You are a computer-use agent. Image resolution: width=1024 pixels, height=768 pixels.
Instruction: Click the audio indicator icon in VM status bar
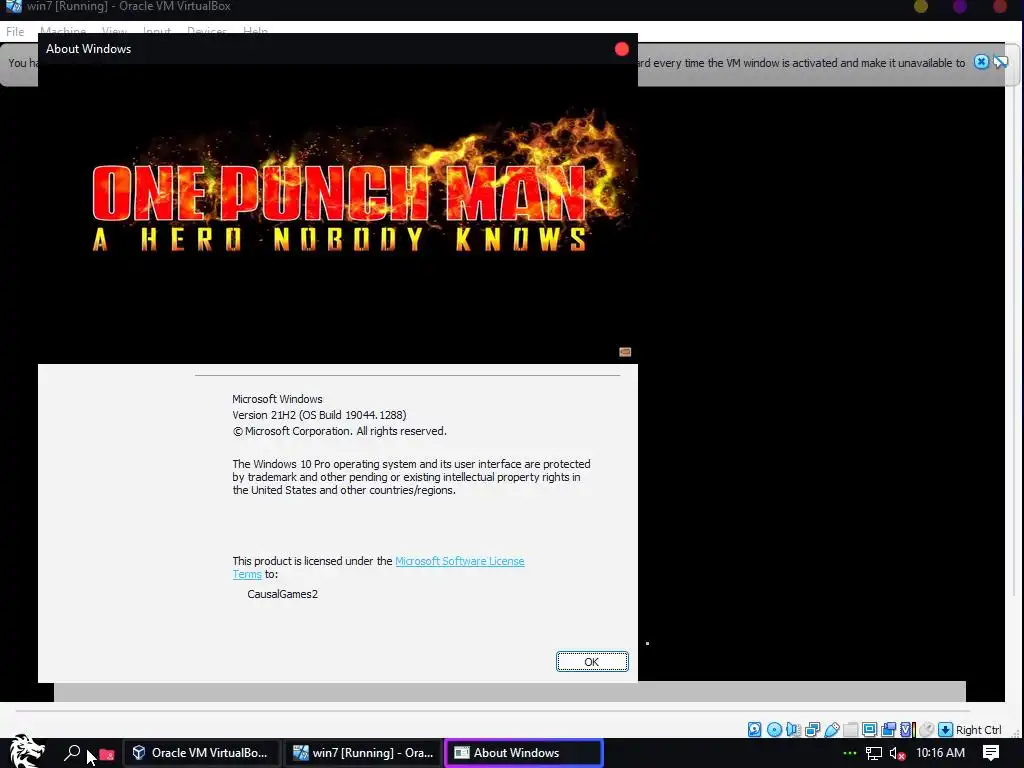tap(793, 729)
